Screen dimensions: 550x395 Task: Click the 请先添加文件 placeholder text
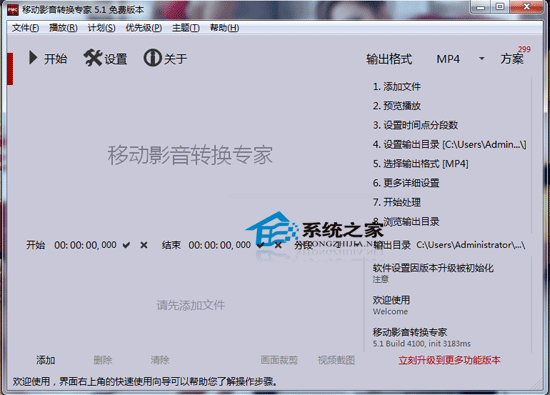click(191, 305)
